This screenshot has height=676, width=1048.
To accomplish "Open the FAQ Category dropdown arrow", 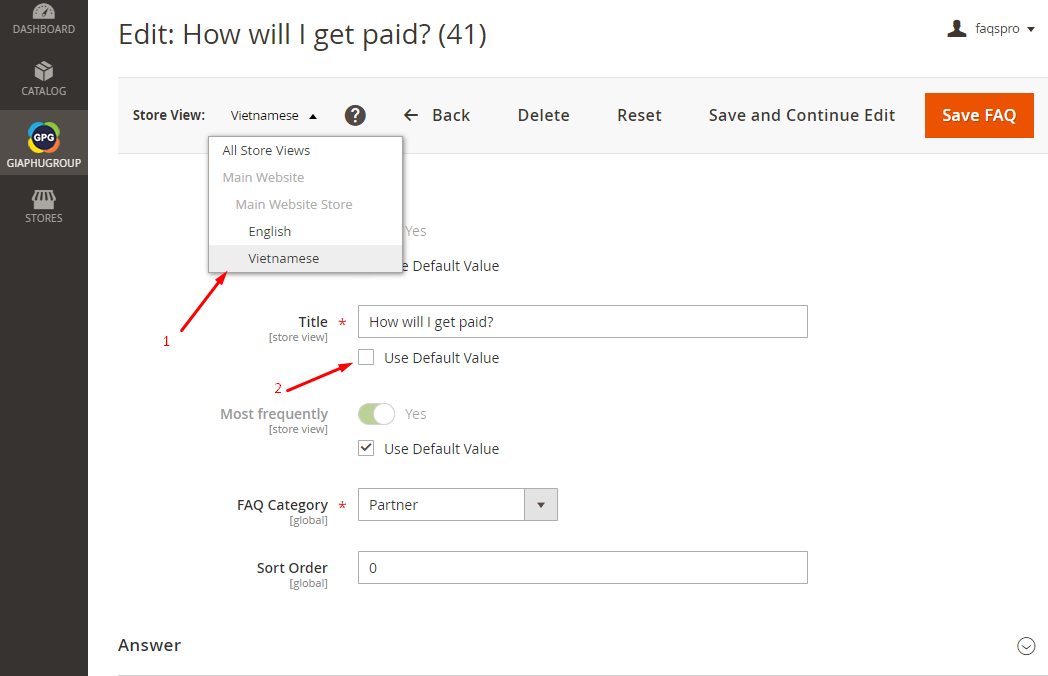I will [x=541, y=505].
